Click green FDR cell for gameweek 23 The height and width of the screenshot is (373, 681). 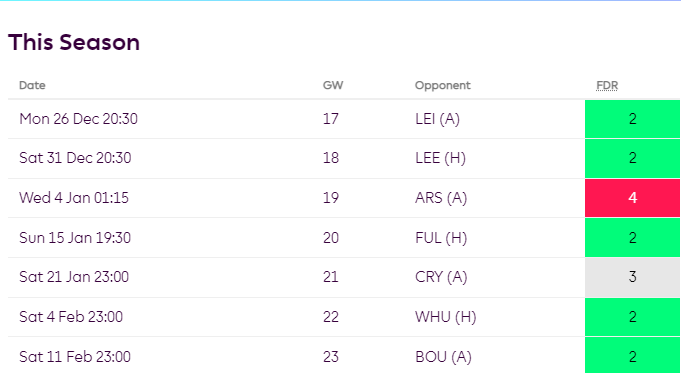(632, 356)
